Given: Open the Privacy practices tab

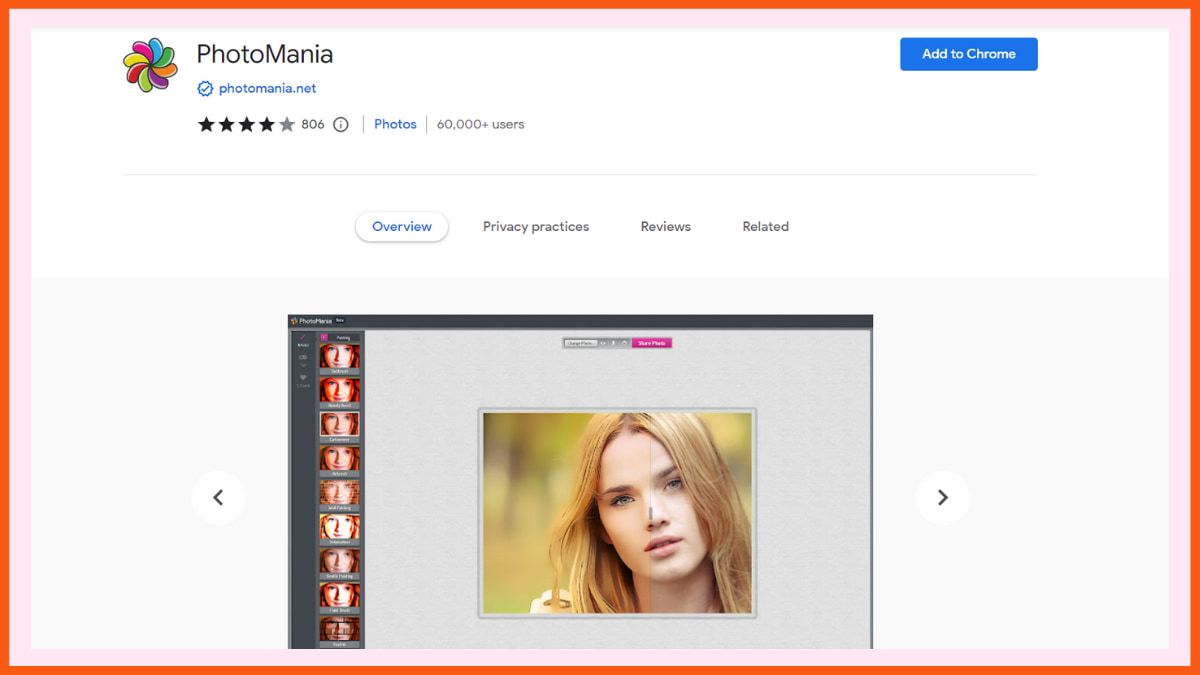Looking at the screenshot, I should coord(536,226).
